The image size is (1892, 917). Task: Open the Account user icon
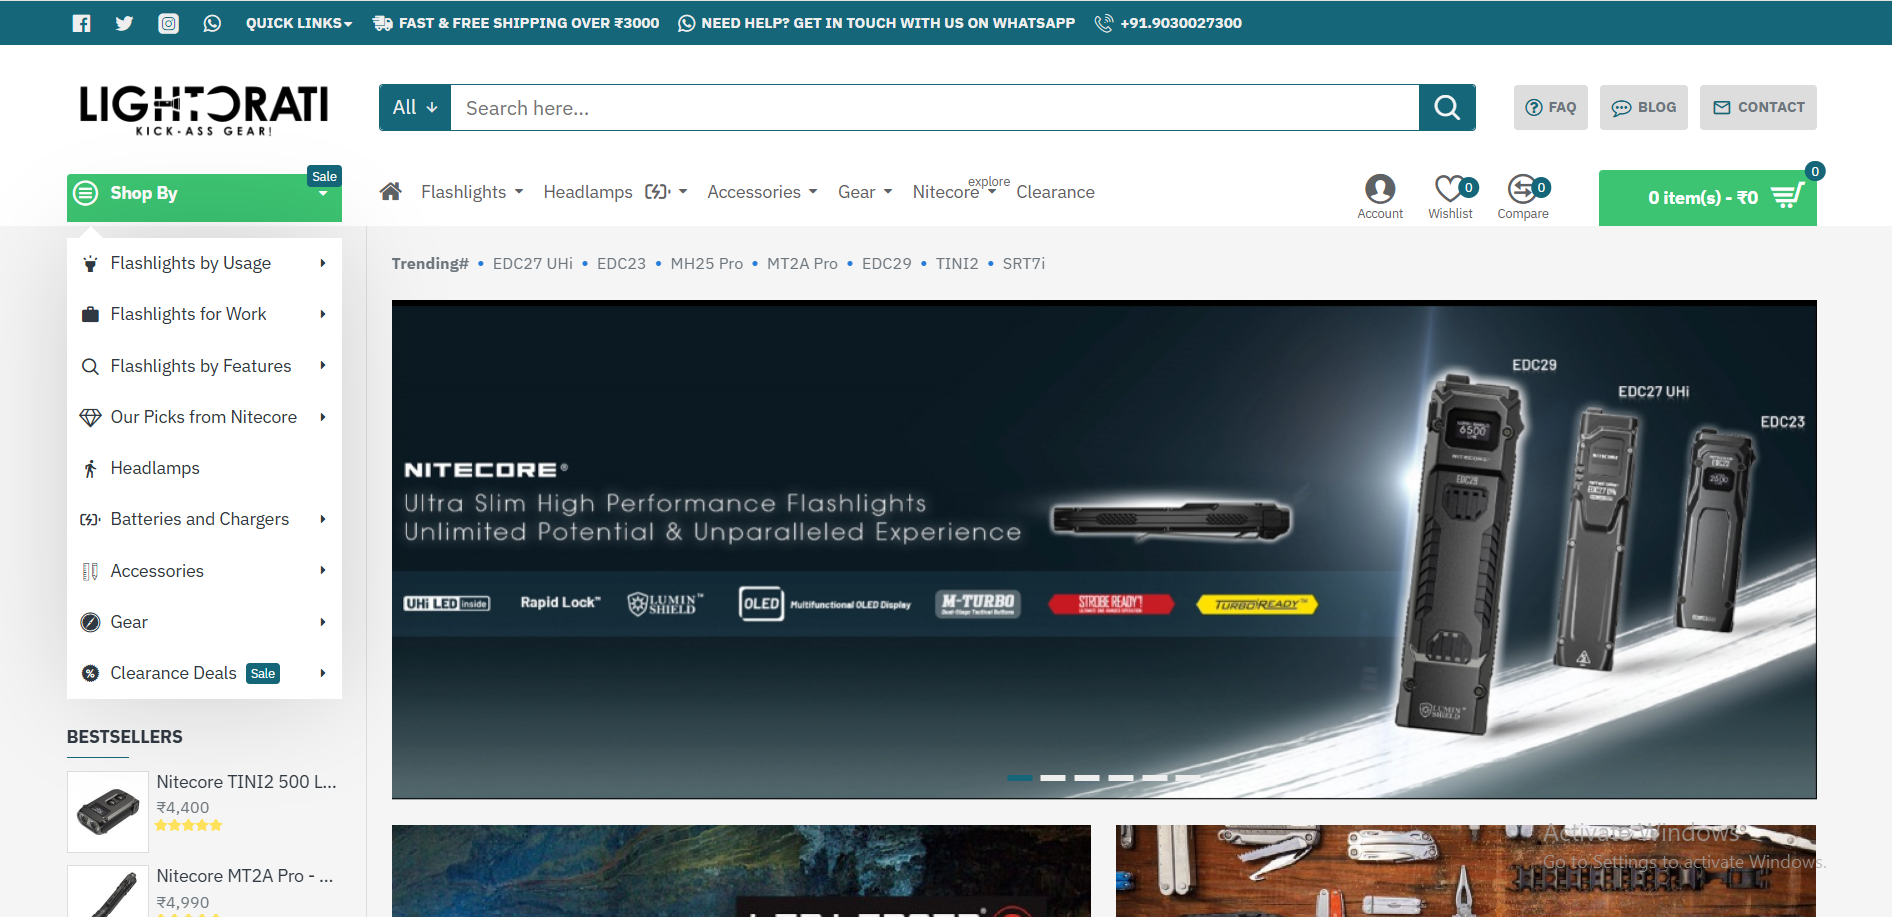point(1379,189)
